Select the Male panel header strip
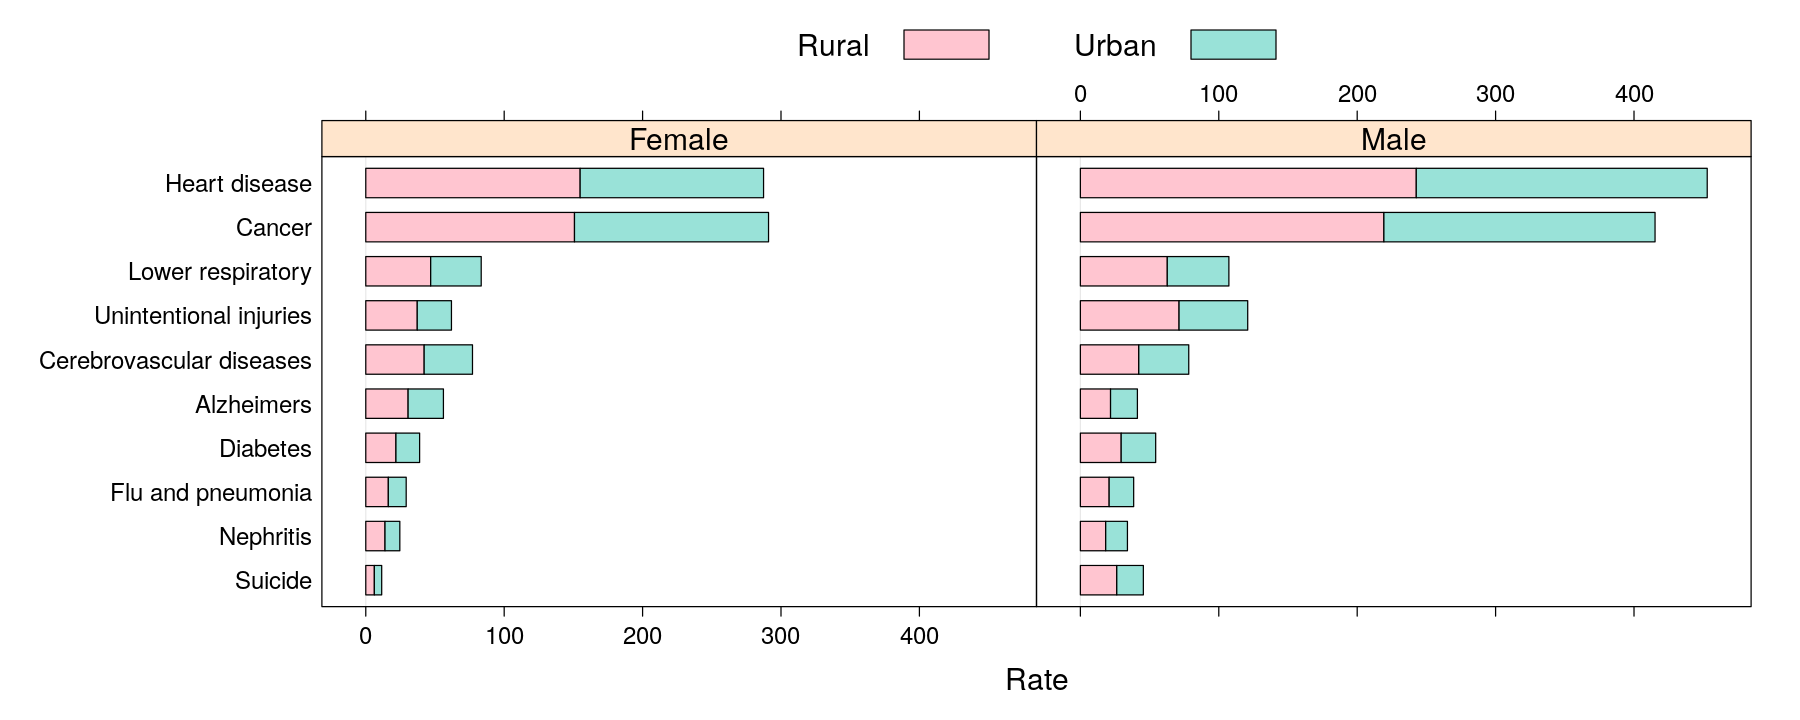The width and height of the screenshot is (1800, 720). point(1393,139)
